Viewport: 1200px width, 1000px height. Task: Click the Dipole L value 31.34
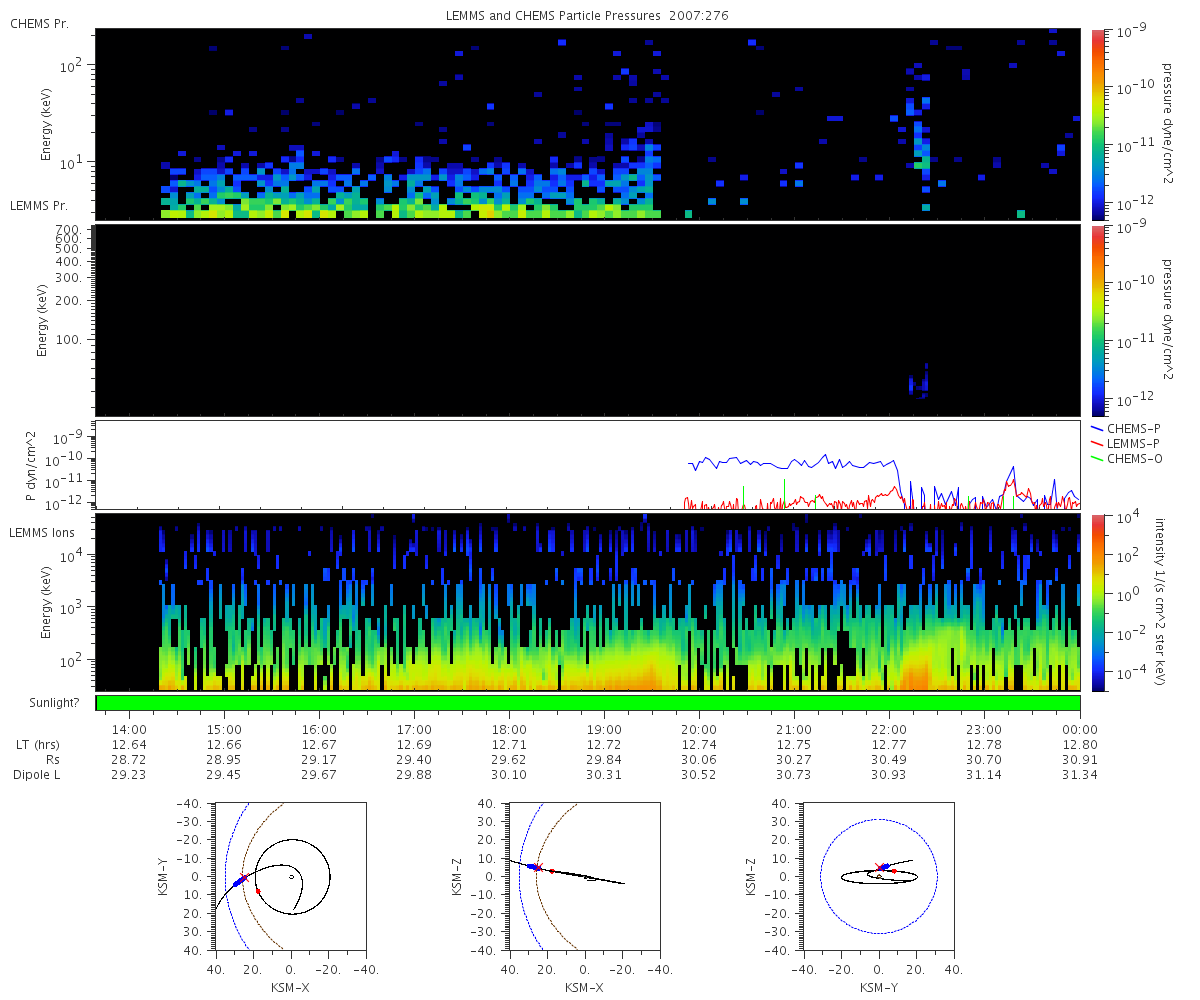point(1080,775)
